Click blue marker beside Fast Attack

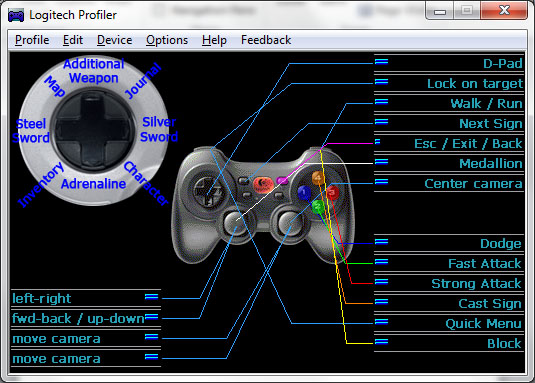(x=381, y=262)
